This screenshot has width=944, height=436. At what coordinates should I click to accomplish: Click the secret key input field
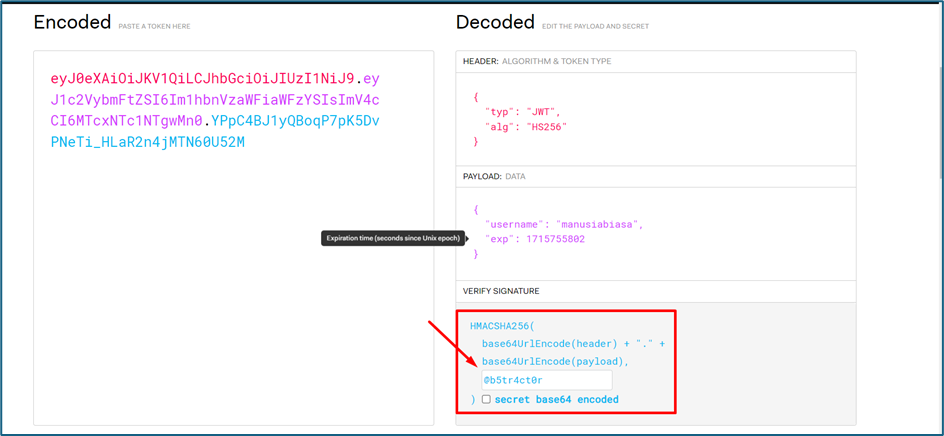pos(547,381)
